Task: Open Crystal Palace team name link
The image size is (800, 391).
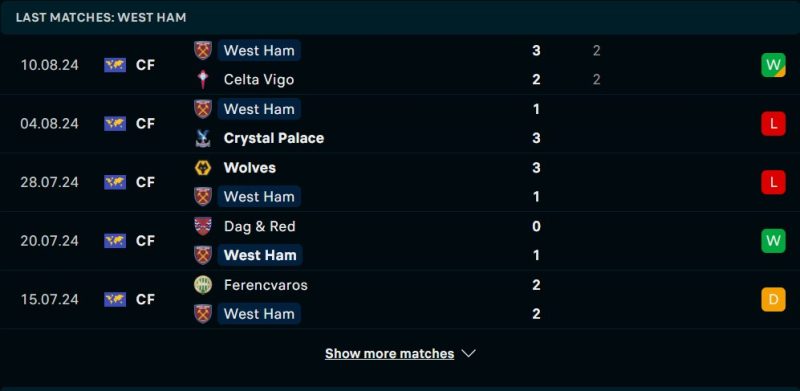Action: pos(274,138)
